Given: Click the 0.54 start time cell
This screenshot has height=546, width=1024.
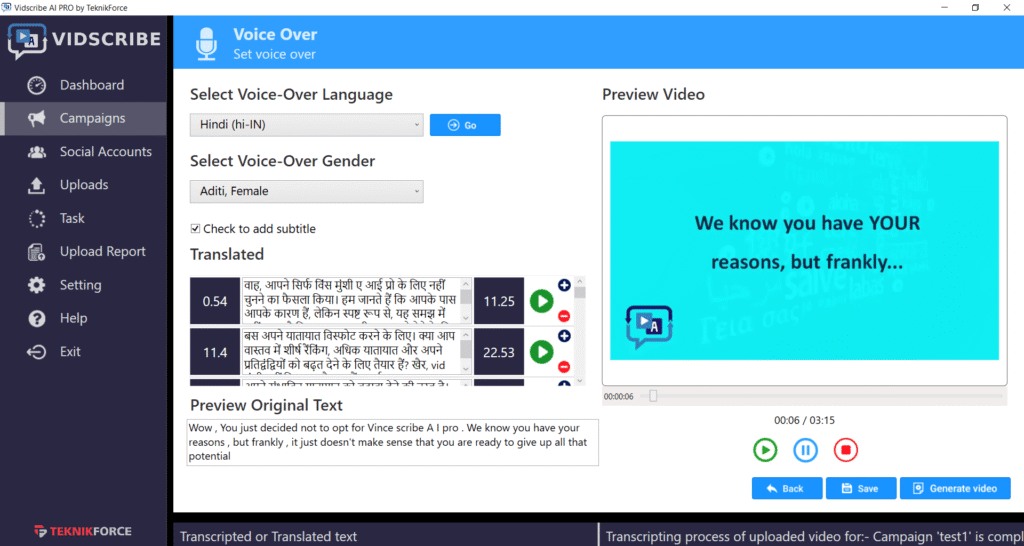Looking at the screenshot, I should [215, 301].
